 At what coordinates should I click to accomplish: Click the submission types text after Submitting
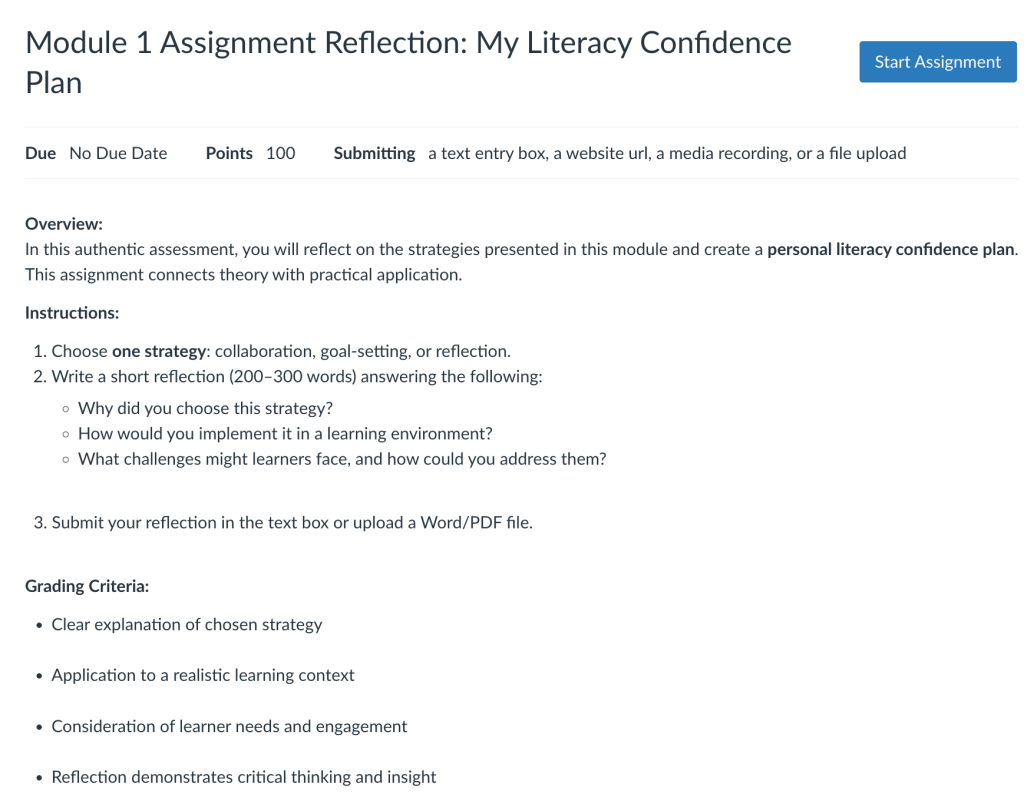(667, 153)
